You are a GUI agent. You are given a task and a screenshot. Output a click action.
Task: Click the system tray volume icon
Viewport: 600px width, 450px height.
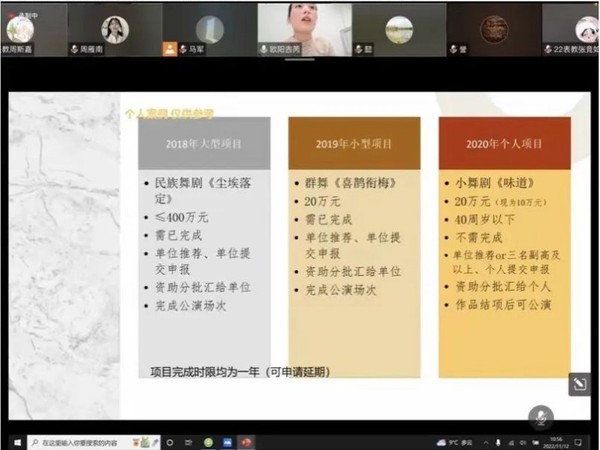(525, 441)
